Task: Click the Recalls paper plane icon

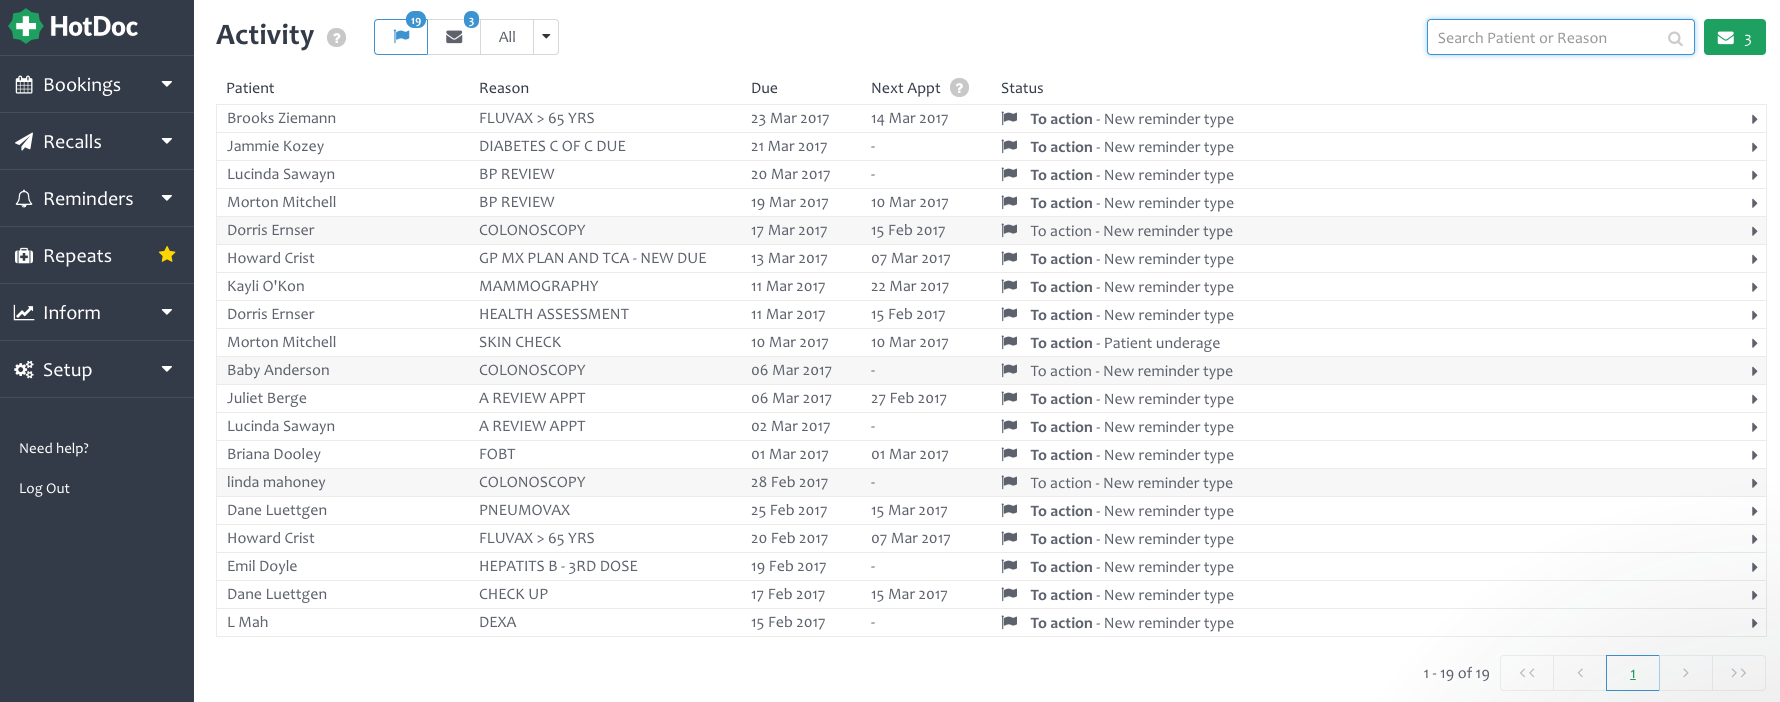Action: pyautogui.click(x=24, y=142)
